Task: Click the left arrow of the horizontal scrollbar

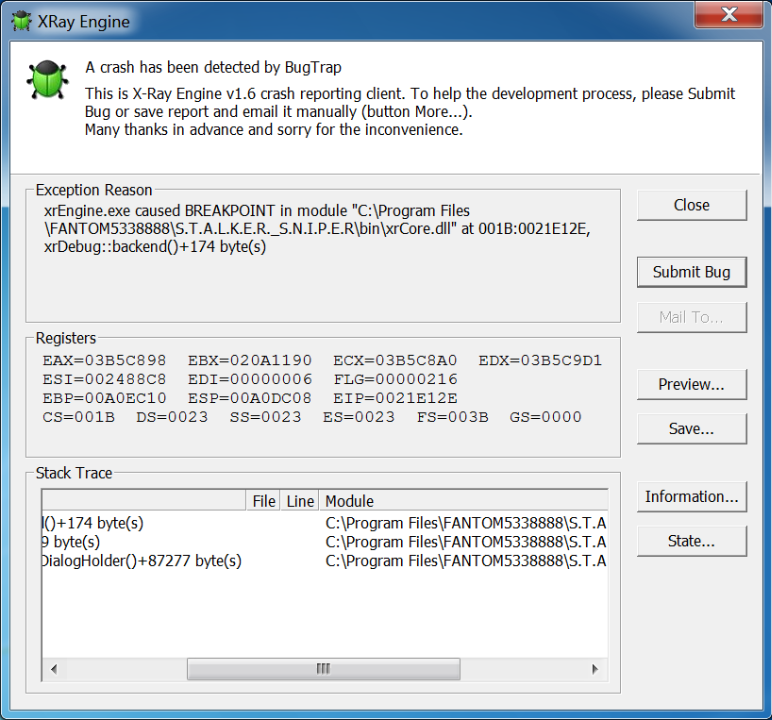Action: coord(53,669)
